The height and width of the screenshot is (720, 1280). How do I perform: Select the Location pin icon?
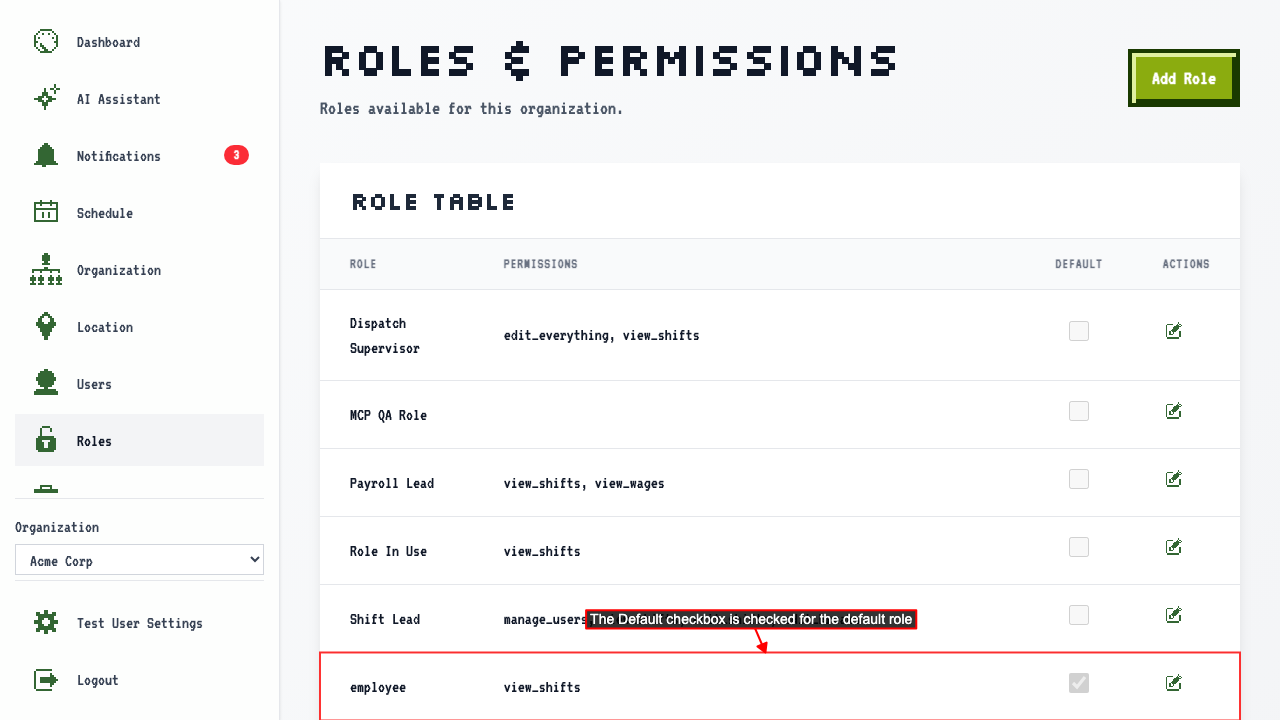46,326
